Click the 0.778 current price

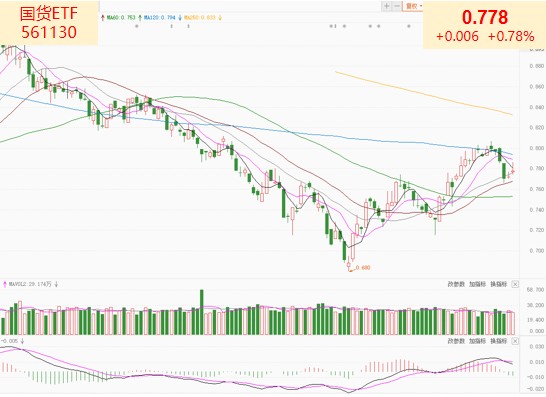(485, 17)
